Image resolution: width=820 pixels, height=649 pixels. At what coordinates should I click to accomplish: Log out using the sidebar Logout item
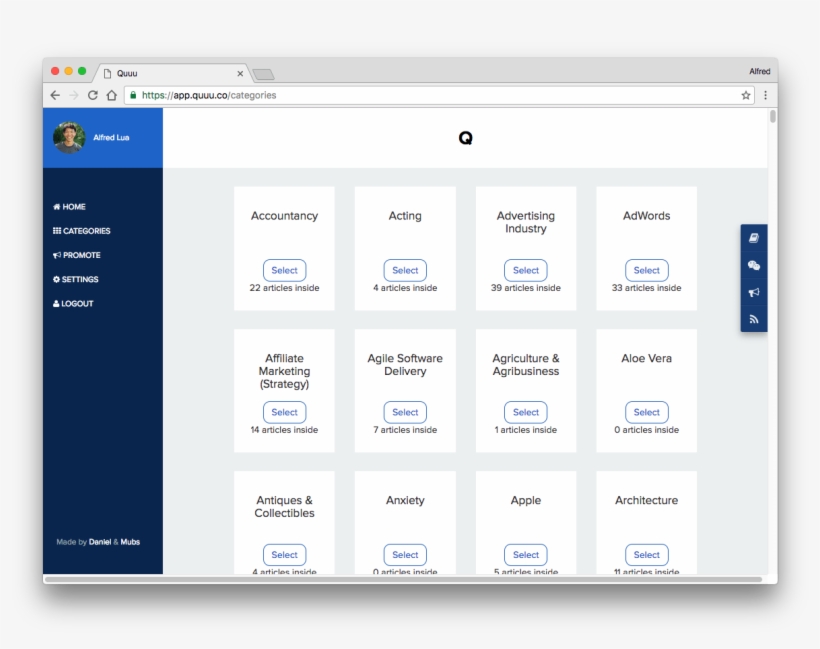[x=73, y=304]
